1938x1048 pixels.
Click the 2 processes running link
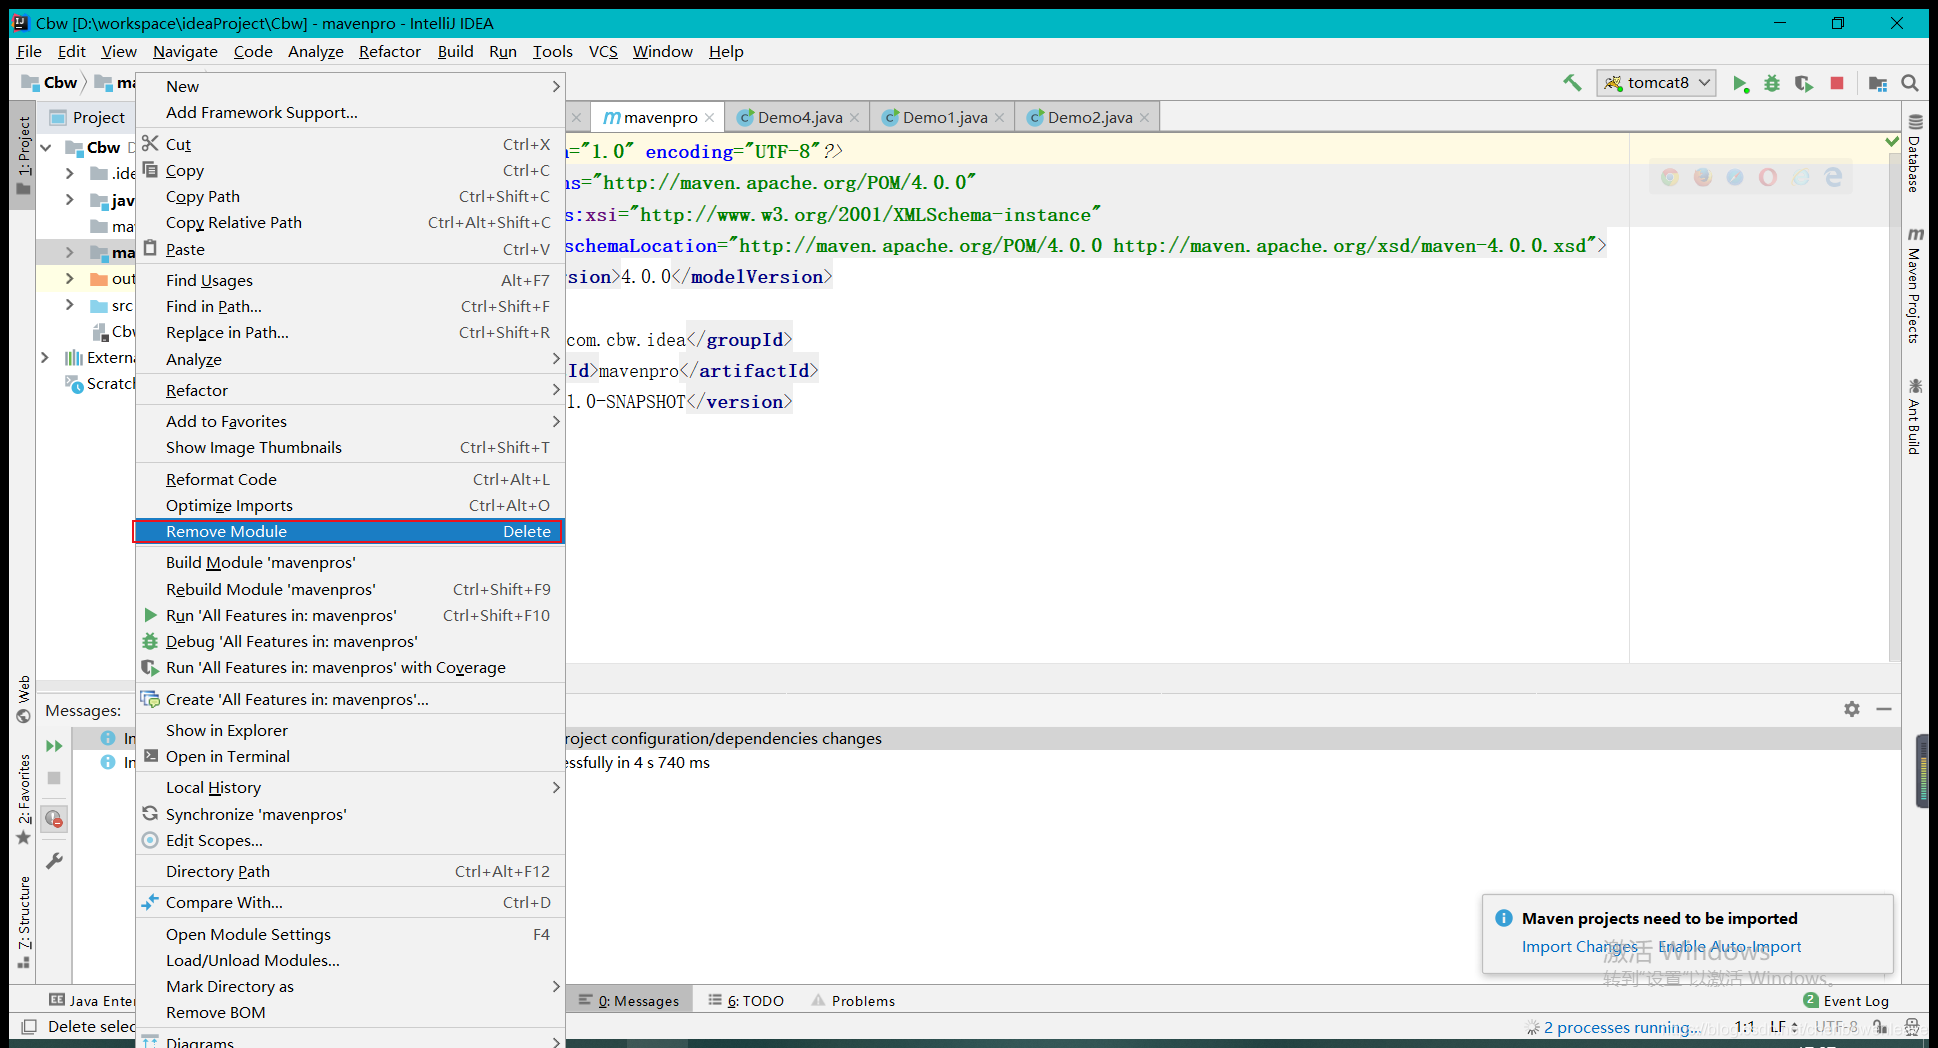tap(1621, 1027)
